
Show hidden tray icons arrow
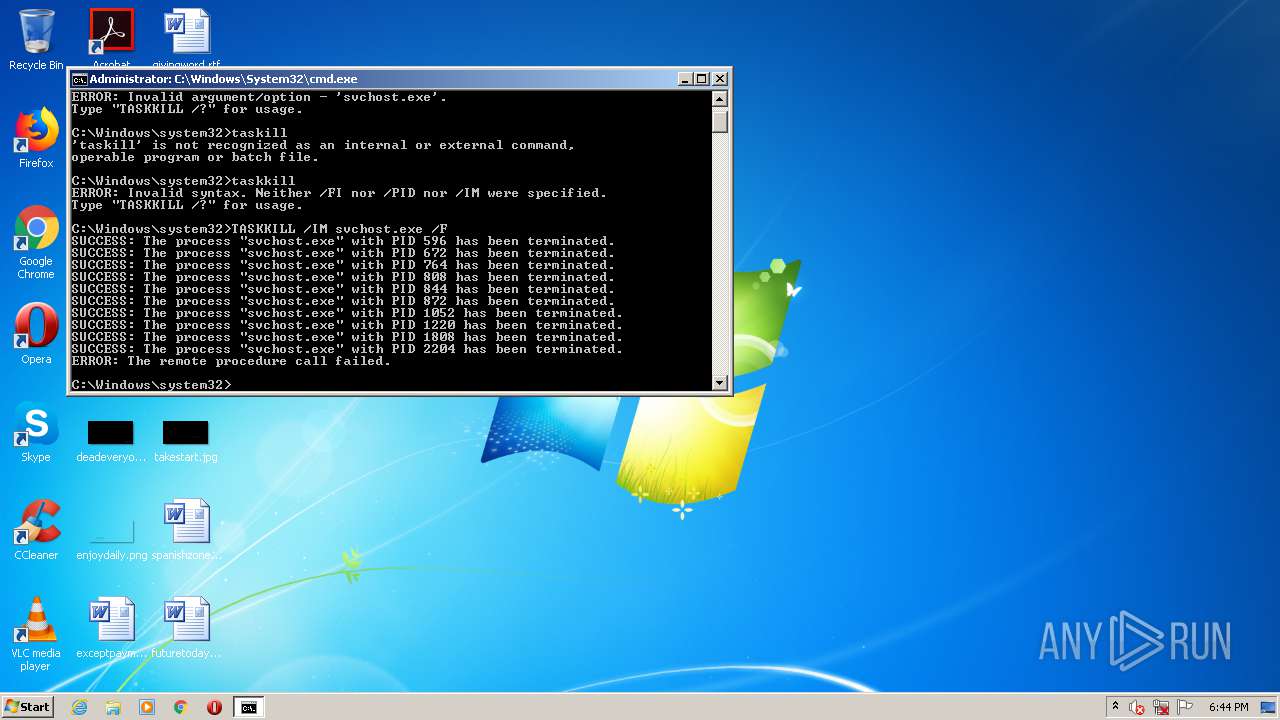coord(1115,707)
